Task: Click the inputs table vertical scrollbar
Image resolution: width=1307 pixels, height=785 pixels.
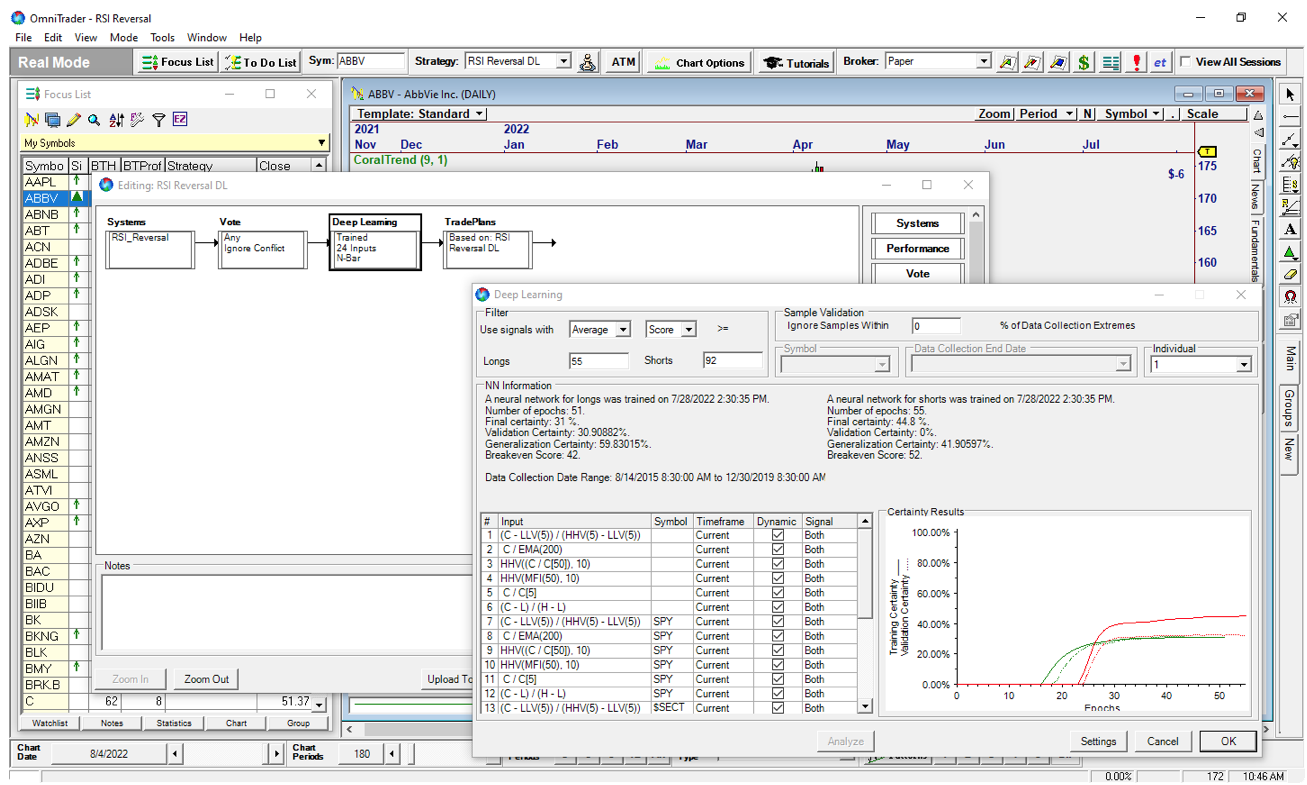Action: click(865, 614)
